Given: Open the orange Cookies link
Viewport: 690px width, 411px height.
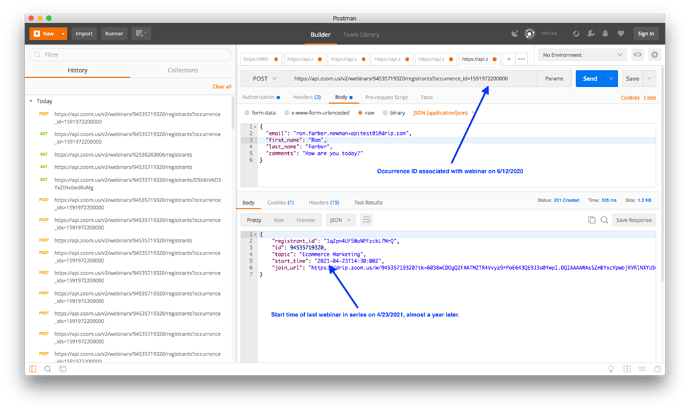Looking at the screenshot, I should (630, 98).
